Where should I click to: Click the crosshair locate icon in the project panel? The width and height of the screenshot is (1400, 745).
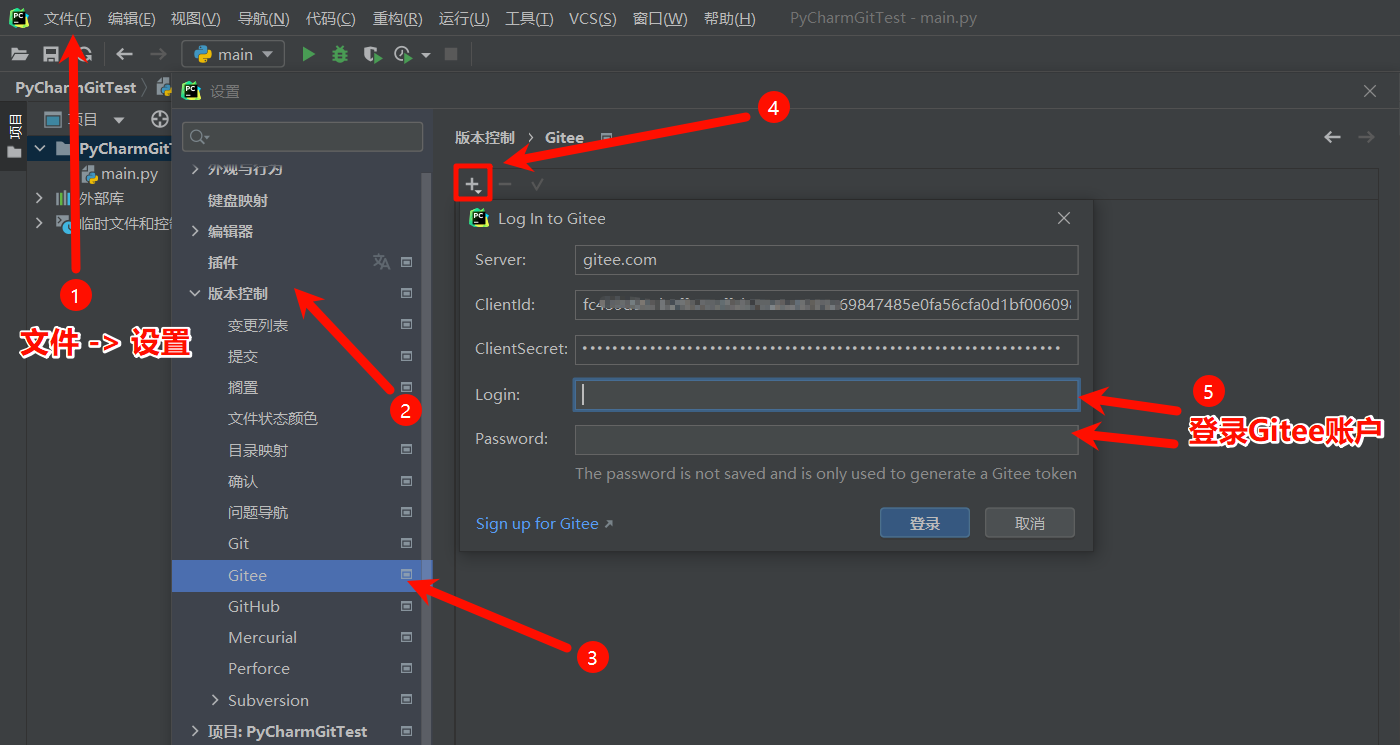pyautogui.click(x=159, y=120)
